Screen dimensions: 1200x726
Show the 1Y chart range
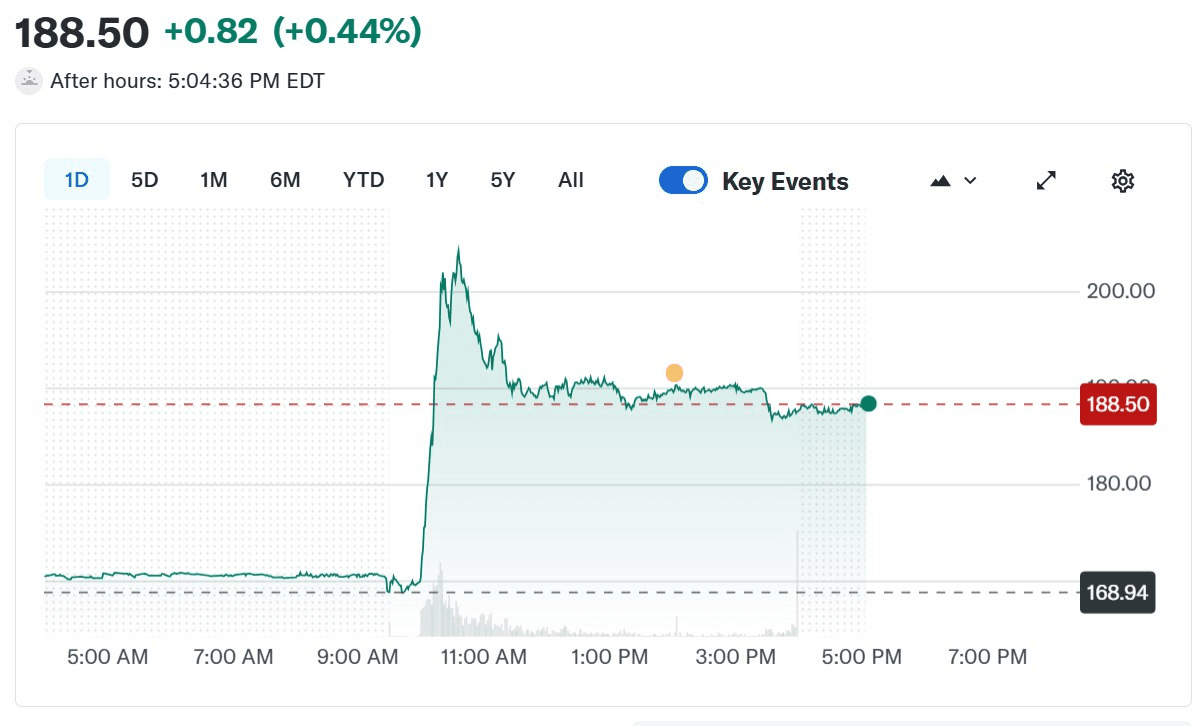tap(437, 180)
